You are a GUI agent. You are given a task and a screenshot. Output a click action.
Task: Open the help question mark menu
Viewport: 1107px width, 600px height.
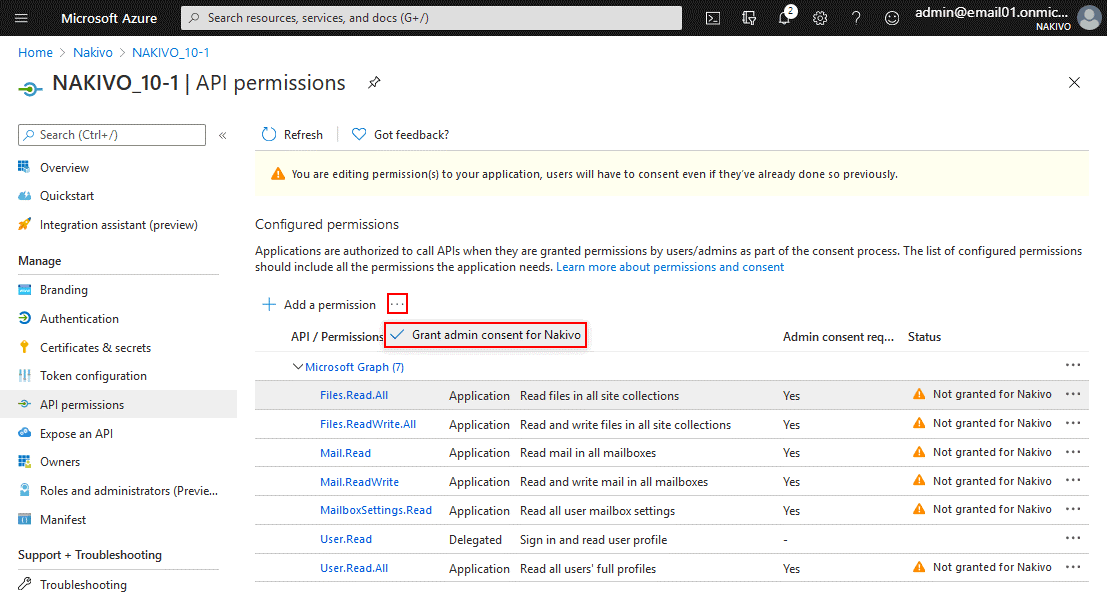pos(856,17)
